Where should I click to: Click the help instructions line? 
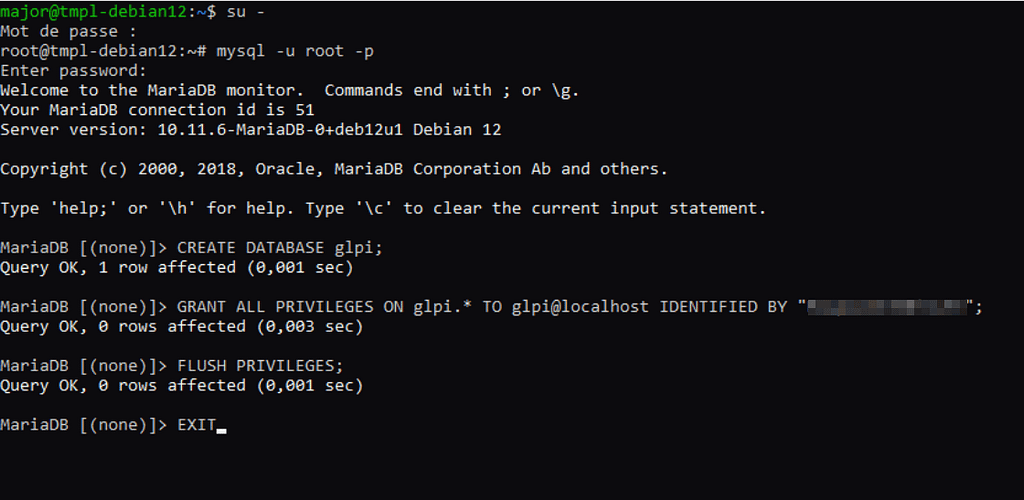click(x=382, y=208)
